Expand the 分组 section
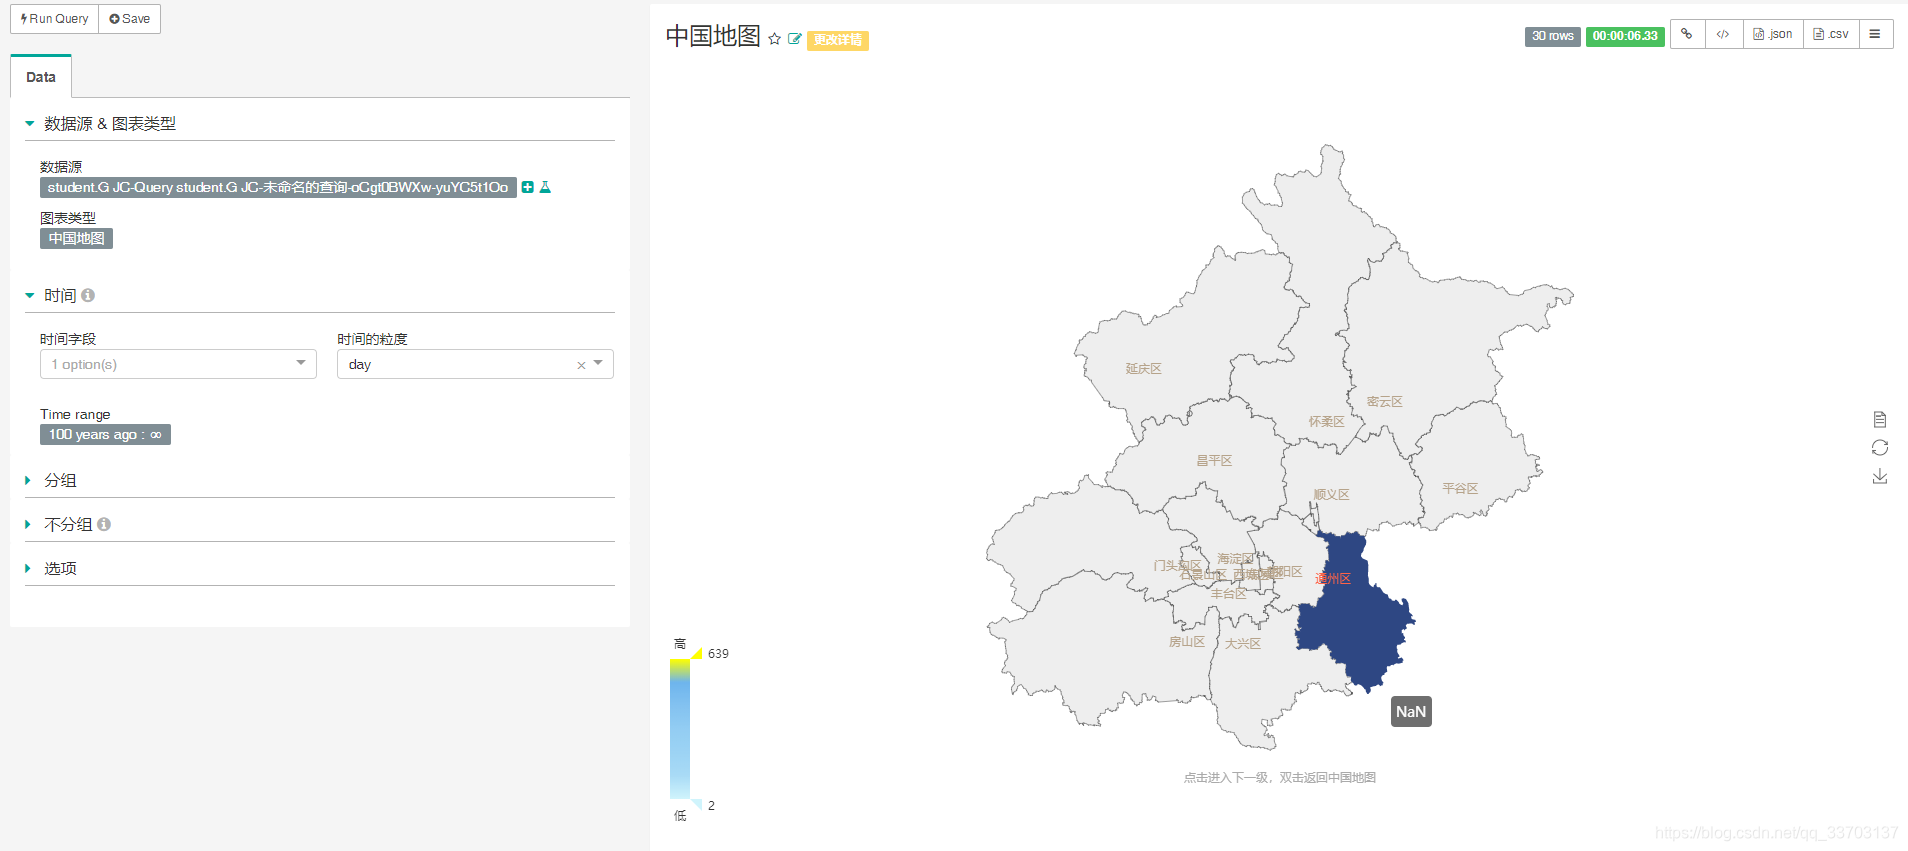1908x851 pixels. [60, 480]
